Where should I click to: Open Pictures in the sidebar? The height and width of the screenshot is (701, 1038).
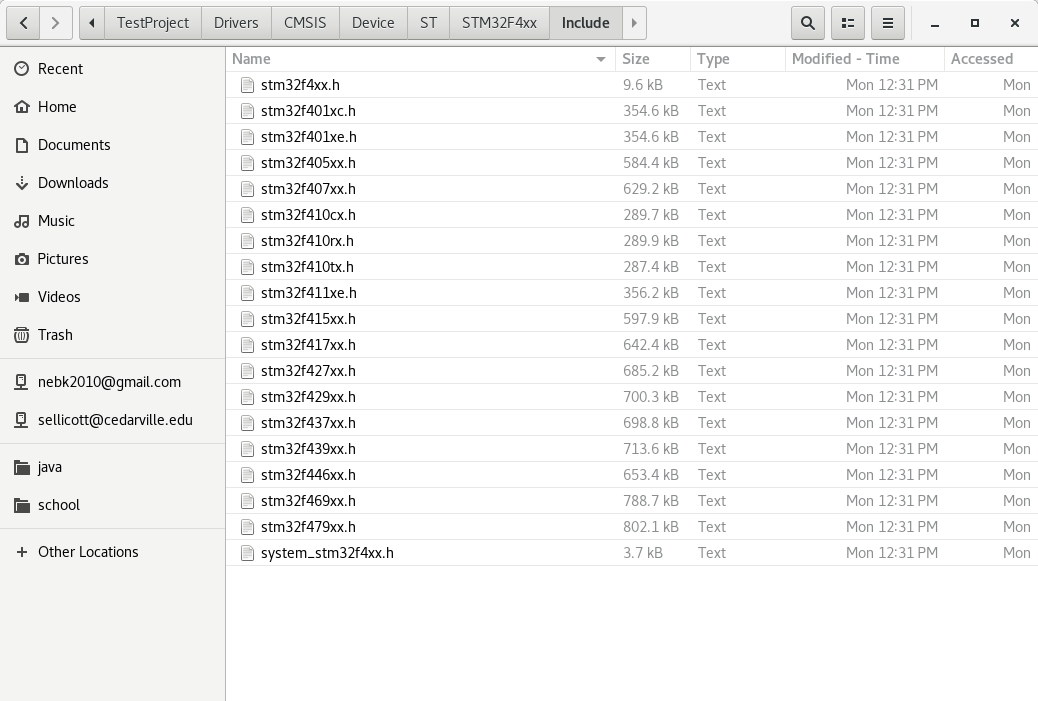coord(113,259)
